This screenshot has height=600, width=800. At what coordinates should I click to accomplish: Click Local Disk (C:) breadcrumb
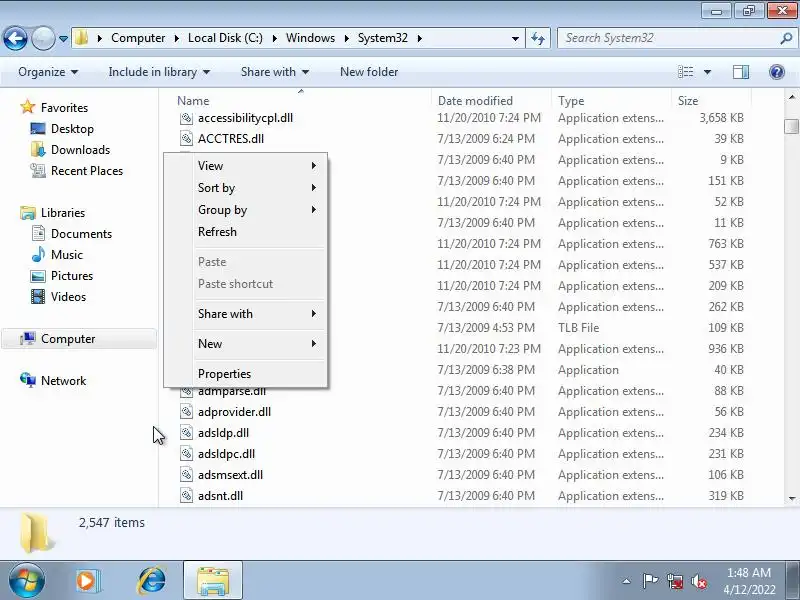(x=225, y=38)
